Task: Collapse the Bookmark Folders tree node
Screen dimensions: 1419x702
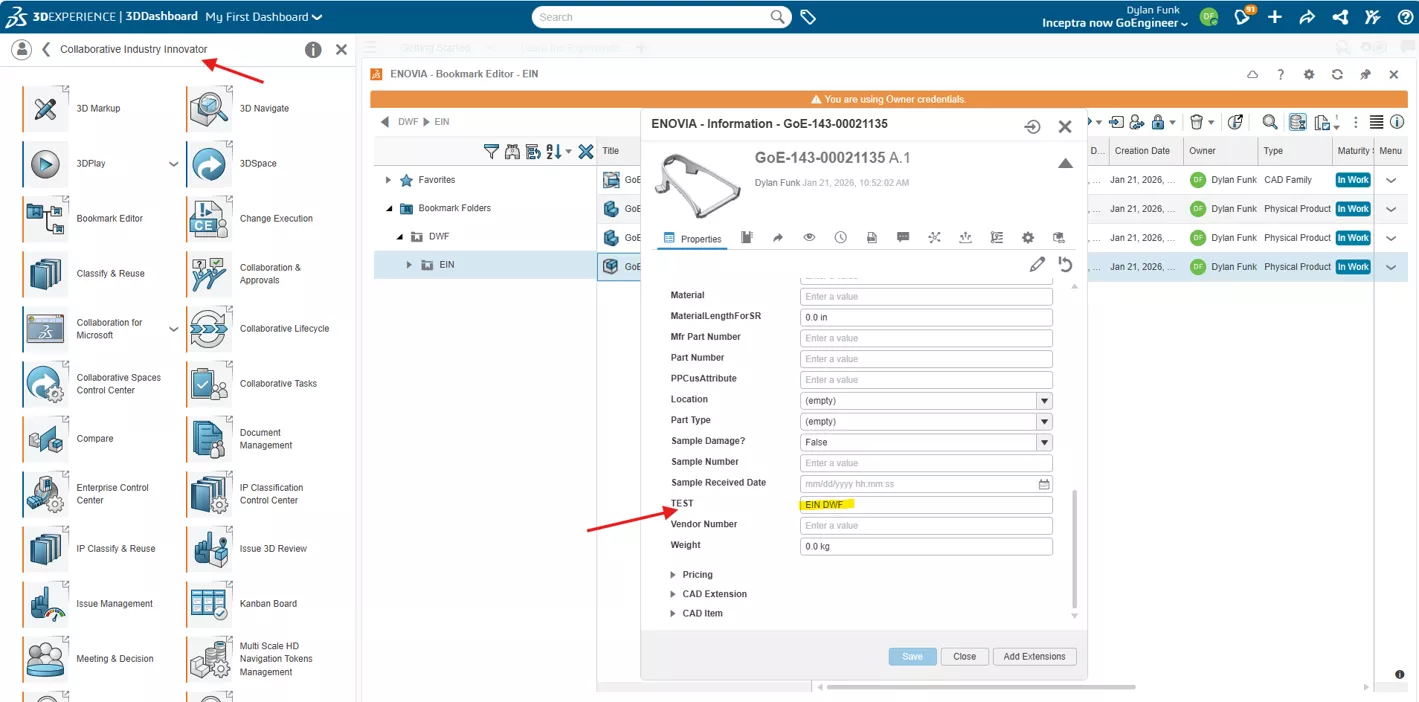Action: coord(389,208)
